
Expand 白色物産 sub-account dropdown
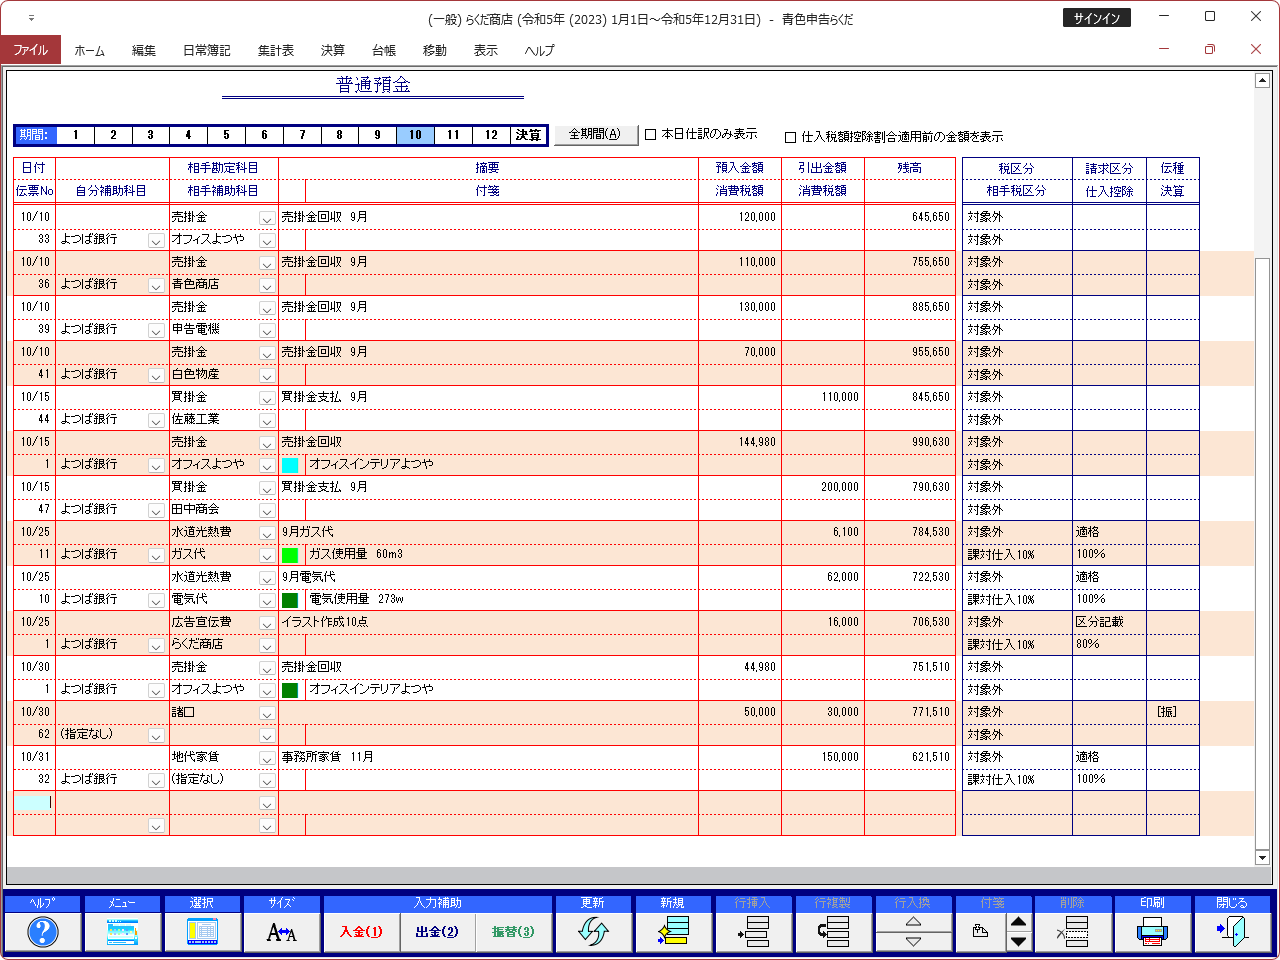coord(267,376)
